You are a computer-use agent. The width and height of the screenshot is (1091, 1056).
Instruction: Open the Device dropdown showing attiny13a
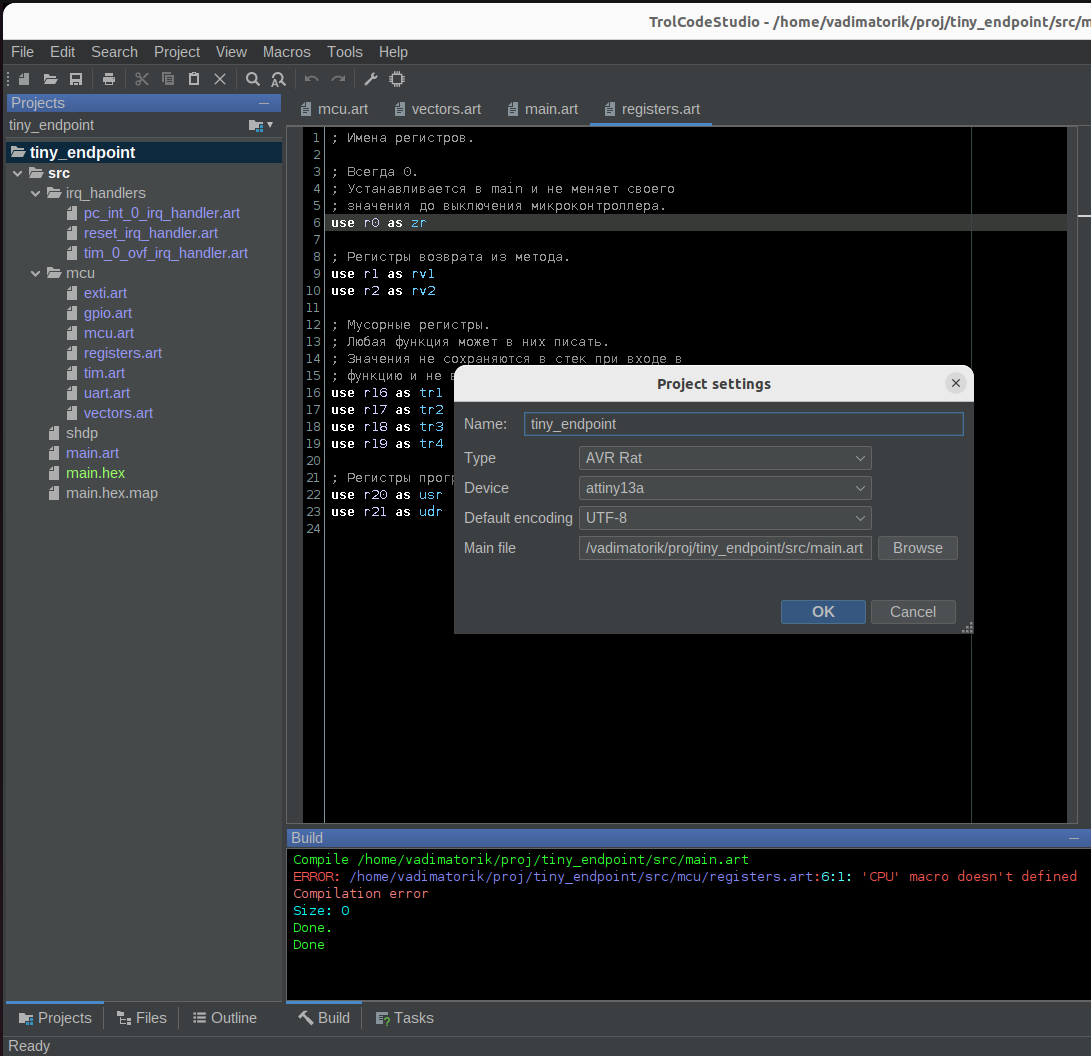click(x=724, y=488)
